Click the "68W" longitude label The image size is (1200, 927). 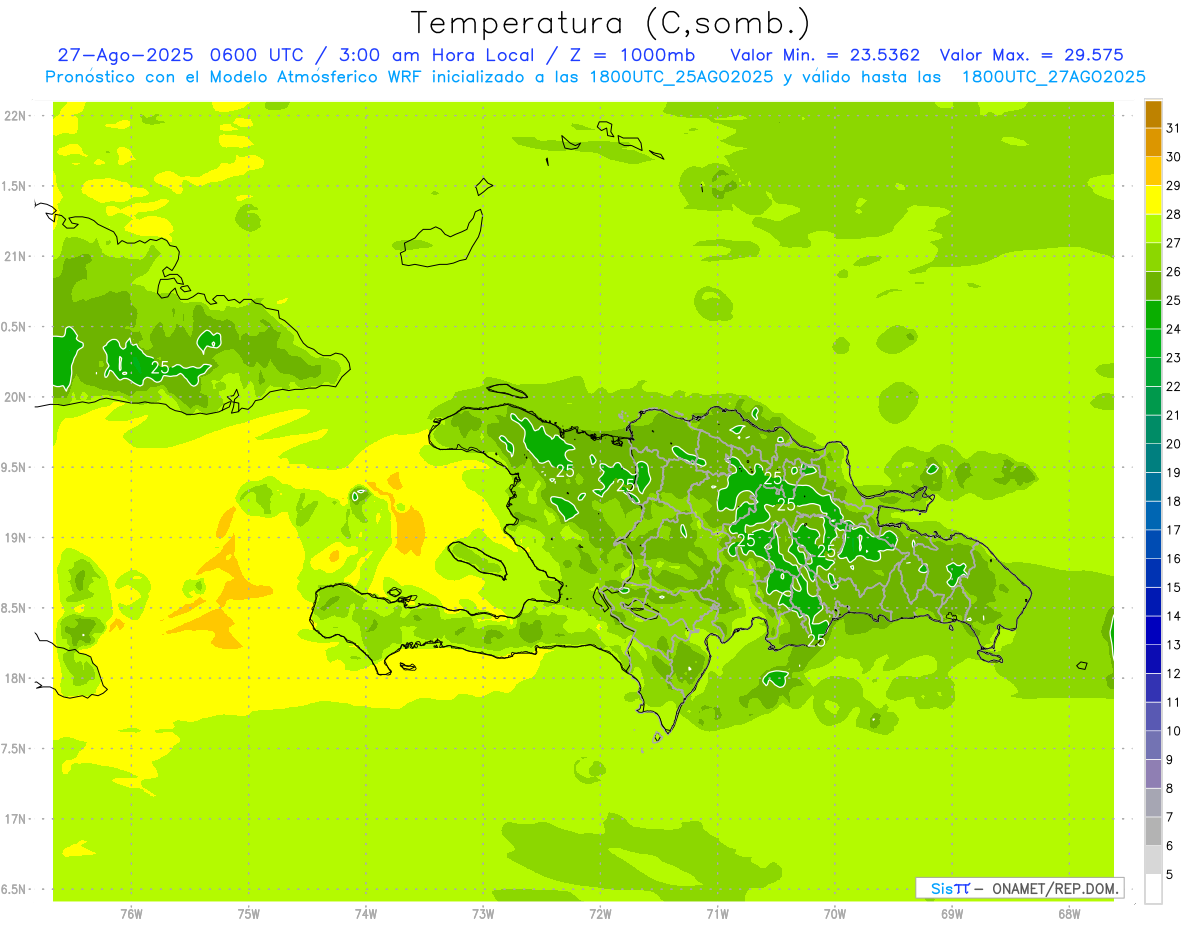point(1069,914)
